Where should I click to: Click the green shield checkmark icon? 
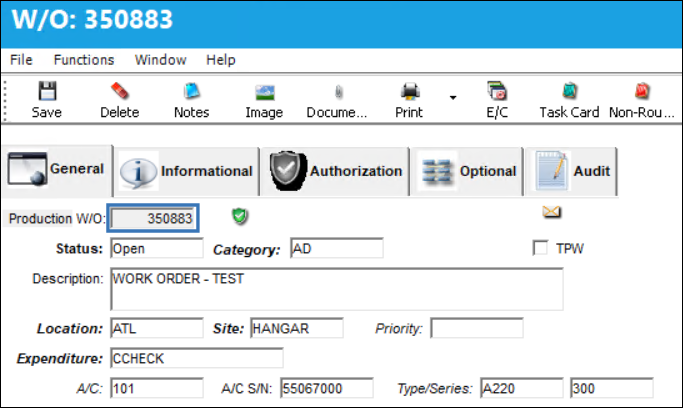pos(240,216)
